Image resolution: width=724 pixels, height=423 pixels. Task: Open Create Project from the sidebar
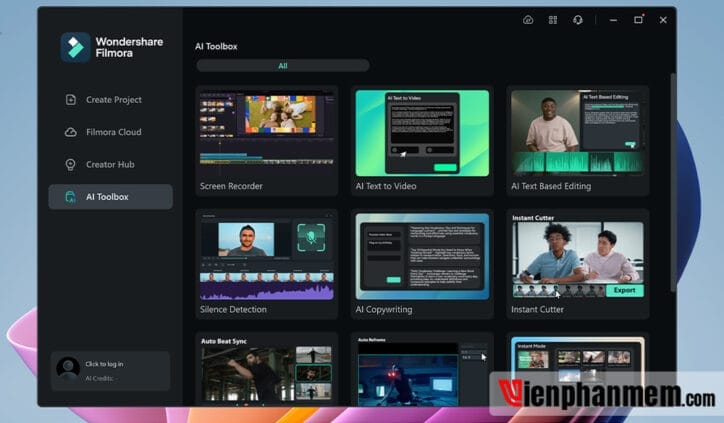[111, 100]
